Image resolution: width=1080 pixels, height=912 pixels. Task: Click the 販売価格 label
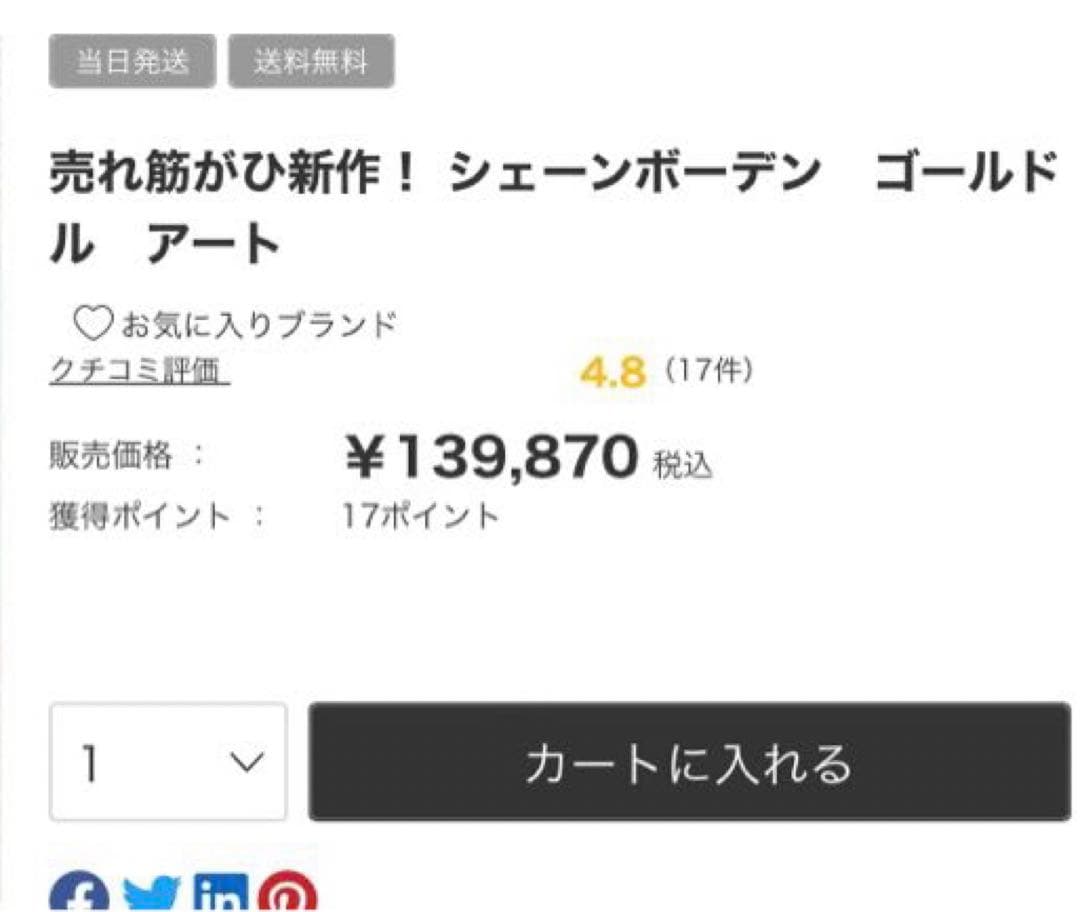[x=111, y=457]
